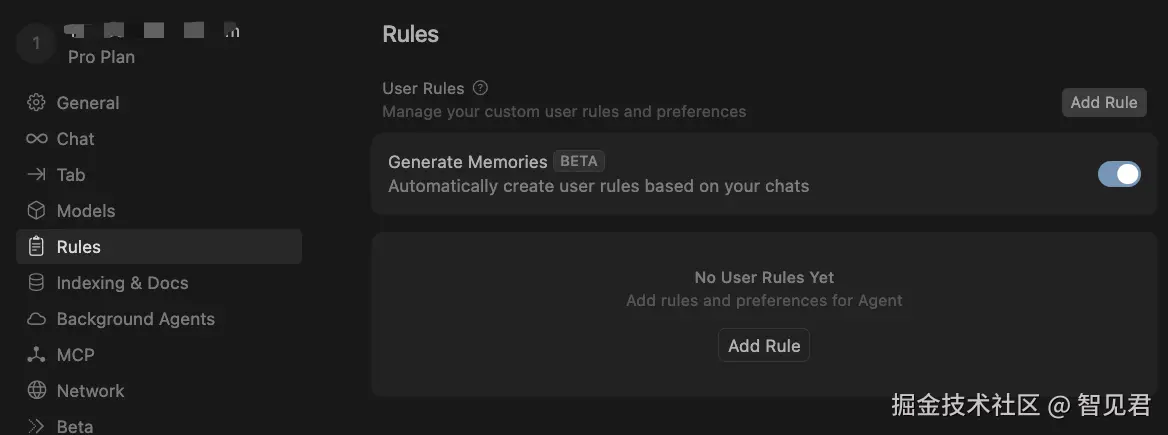Viewport: 1168px width, 435px height.
Task: Click the General gear icon
Action: tap(36, 103)
